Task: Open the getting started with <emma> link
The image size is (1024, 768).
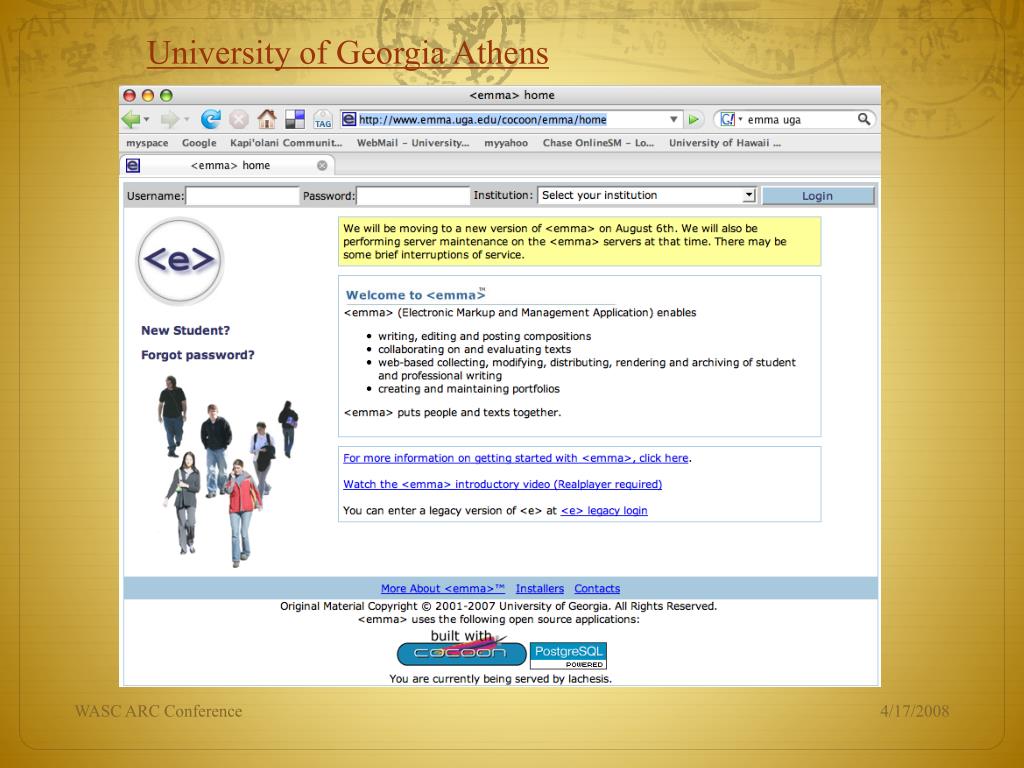Action: click(x=516, y=458)
